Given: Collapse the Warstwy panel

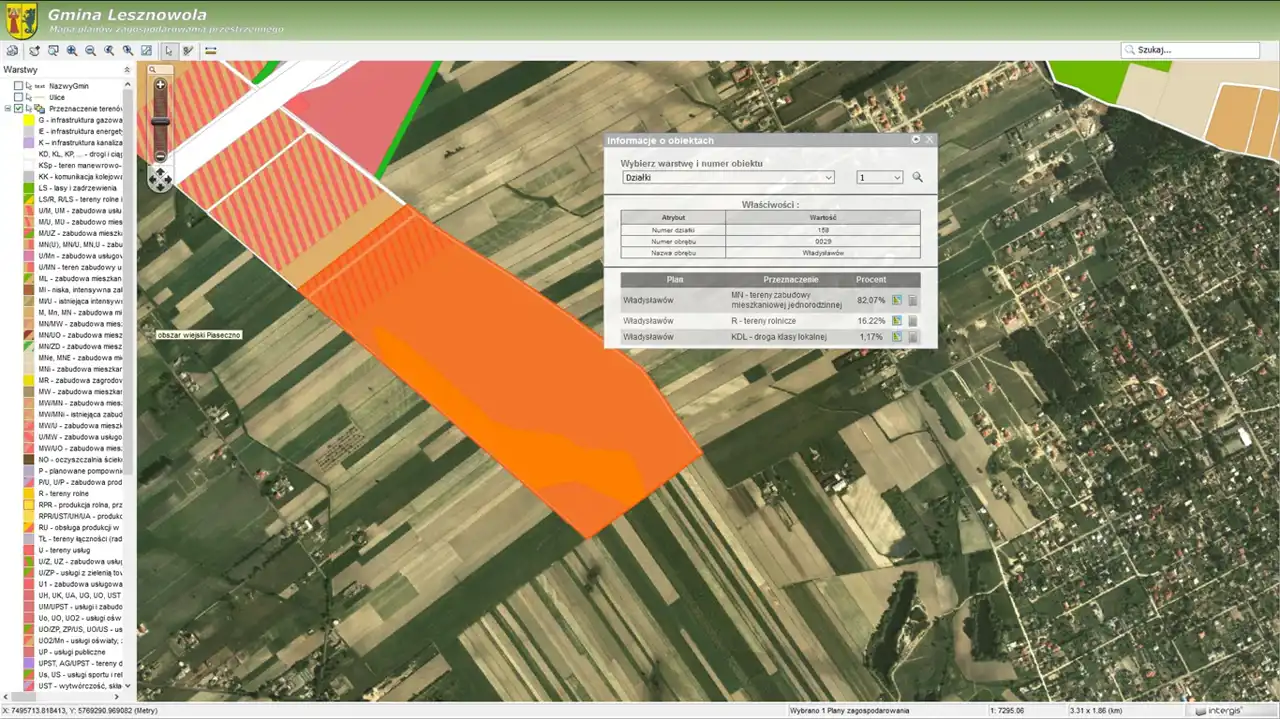Looking at the screenshot, I should [x=126, y=70].
